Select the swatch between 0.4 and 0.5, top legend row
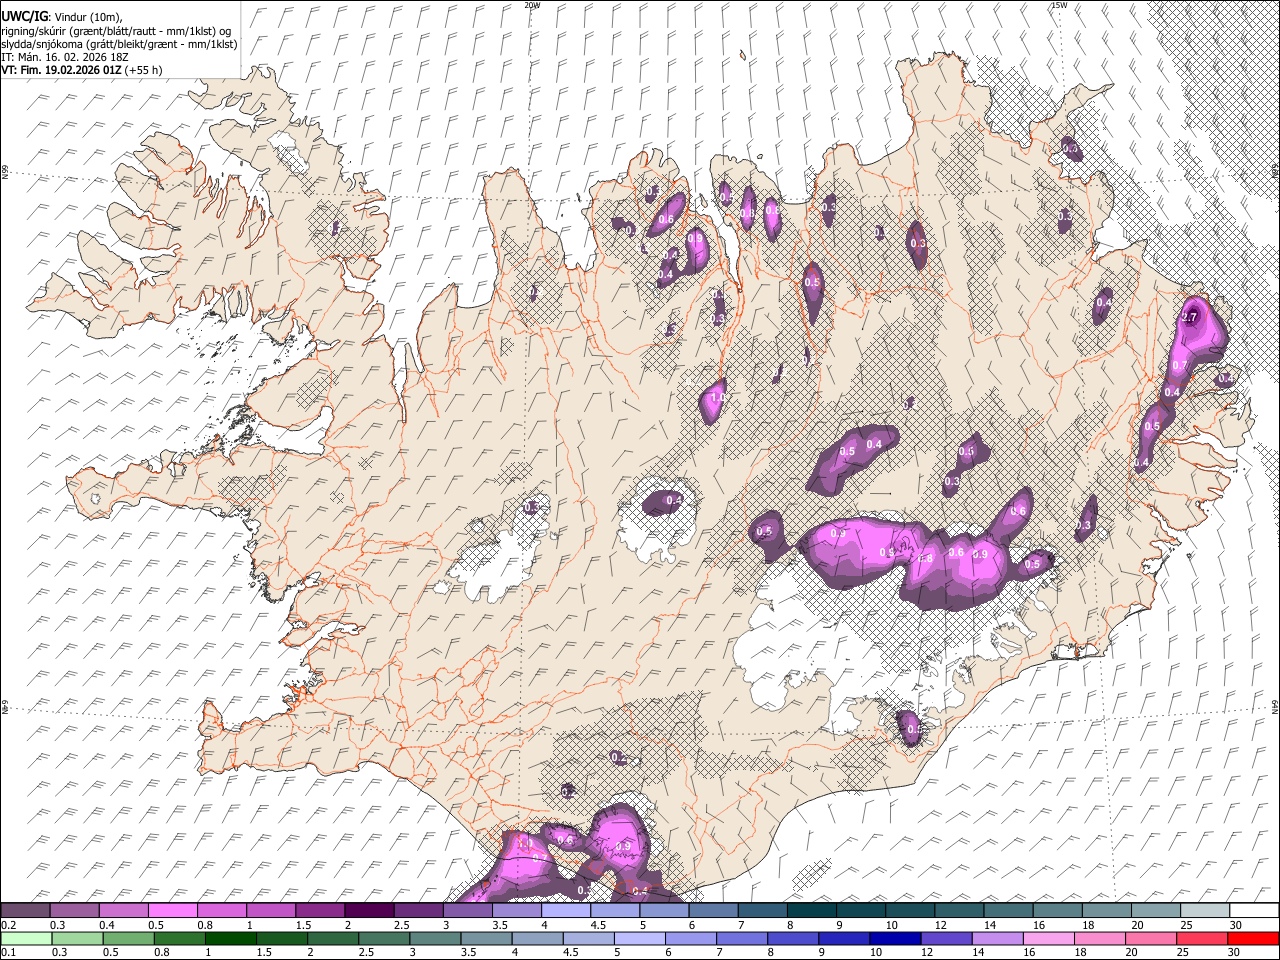Screen dimensions: 1280x960 coord(124,911)
